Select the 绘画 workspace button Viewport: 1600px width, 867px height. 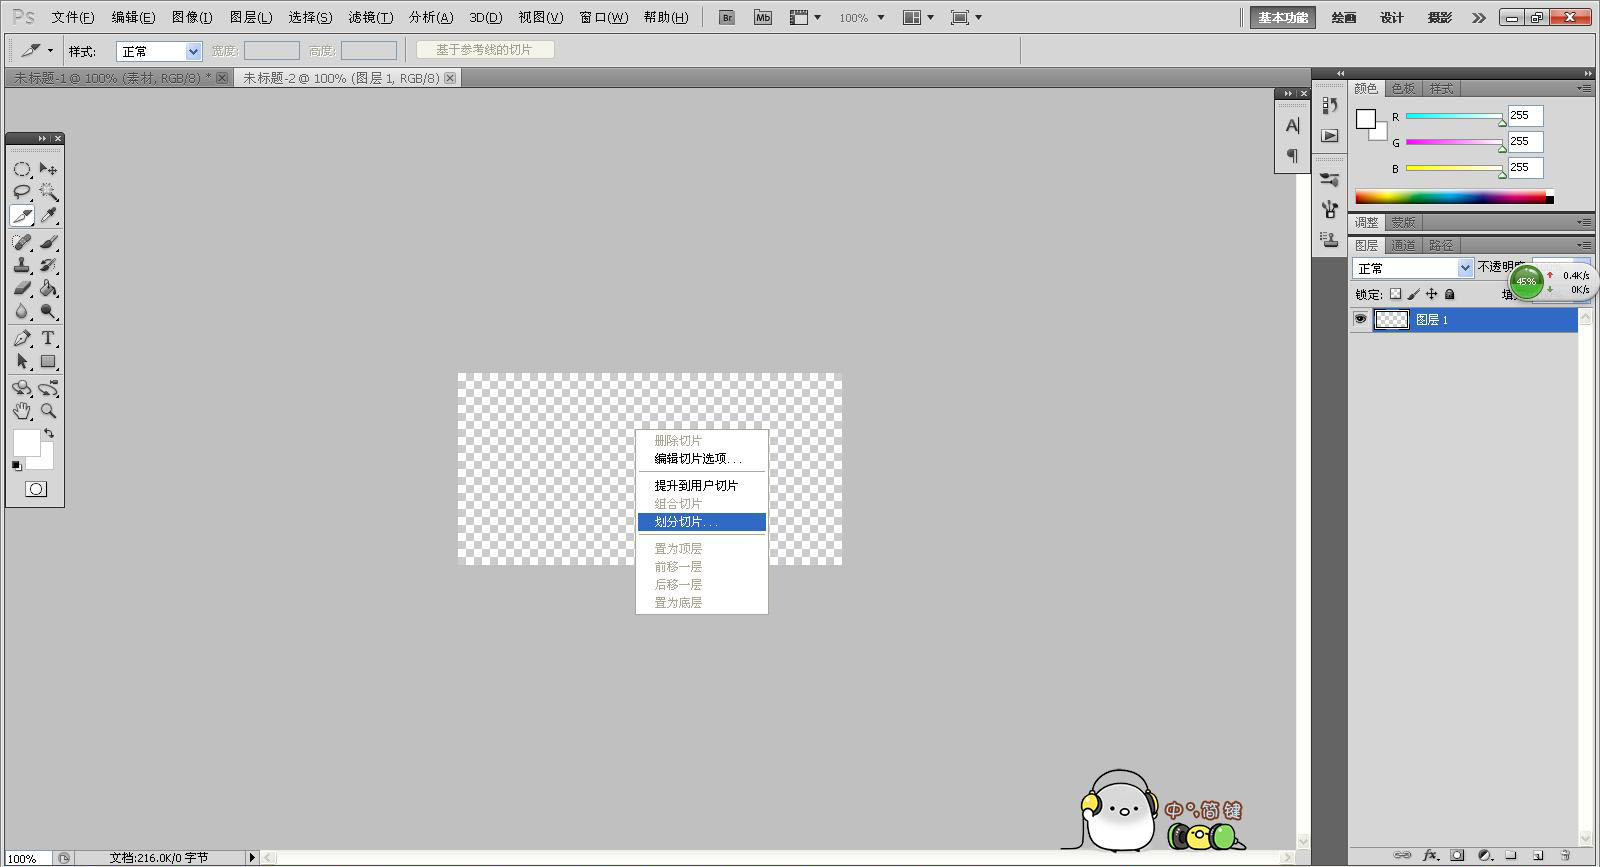coord(1344,18)
